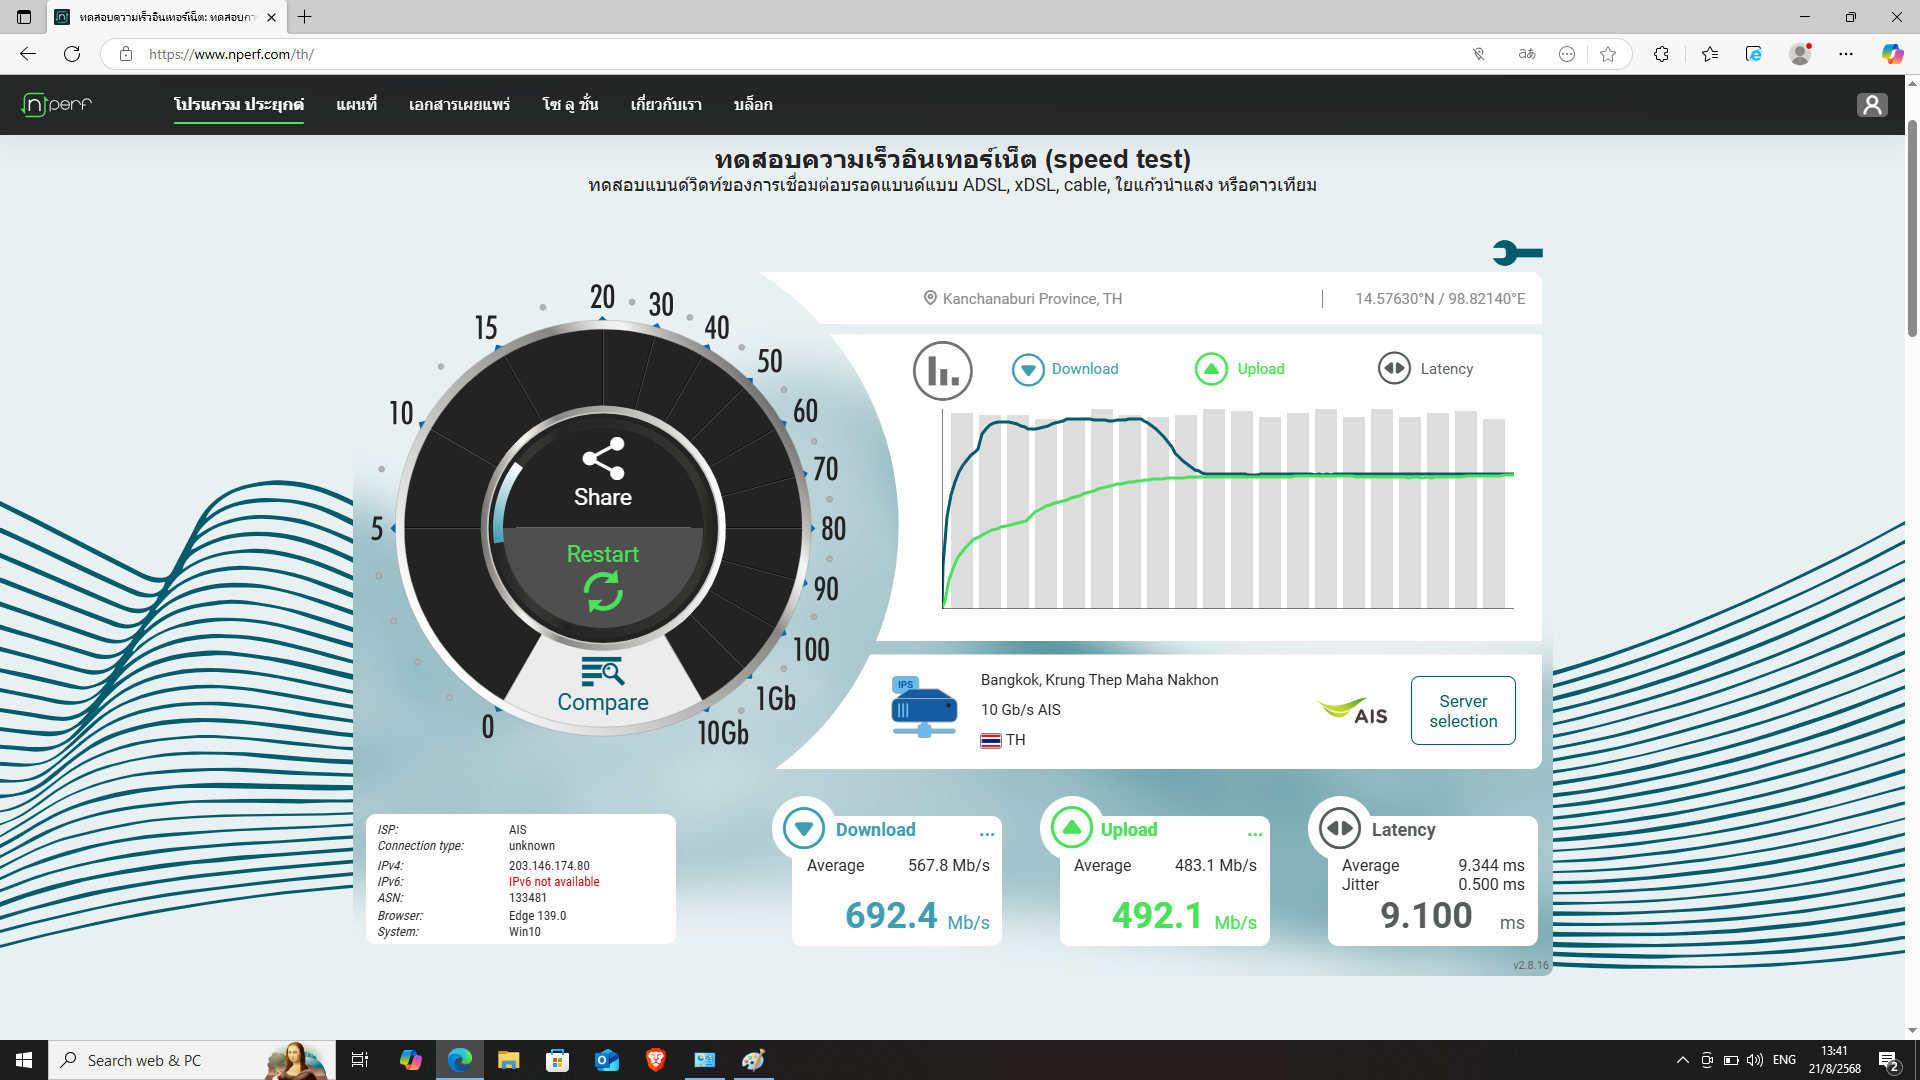Expand Upload details with three dots
The height and width of the screenshot is (1080, 1920).
(1255, 832)
